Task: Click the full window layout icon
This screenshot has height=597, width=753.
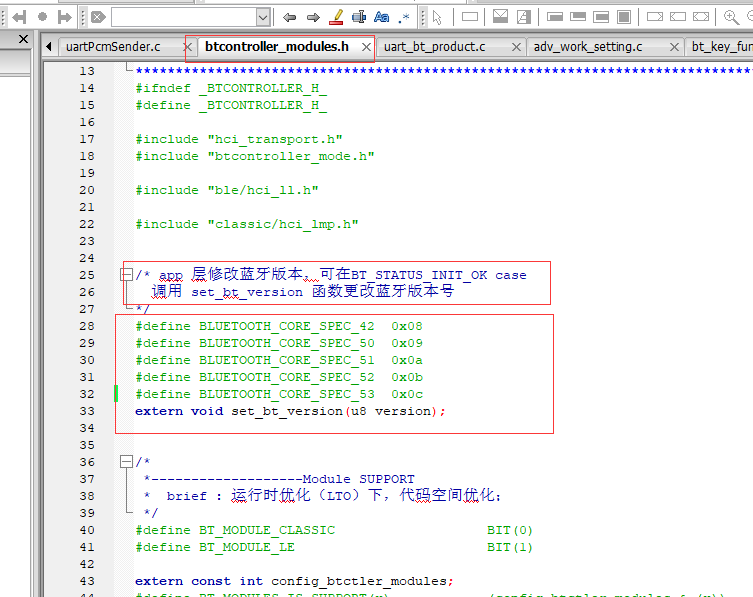Action: (x=624, y=17)
